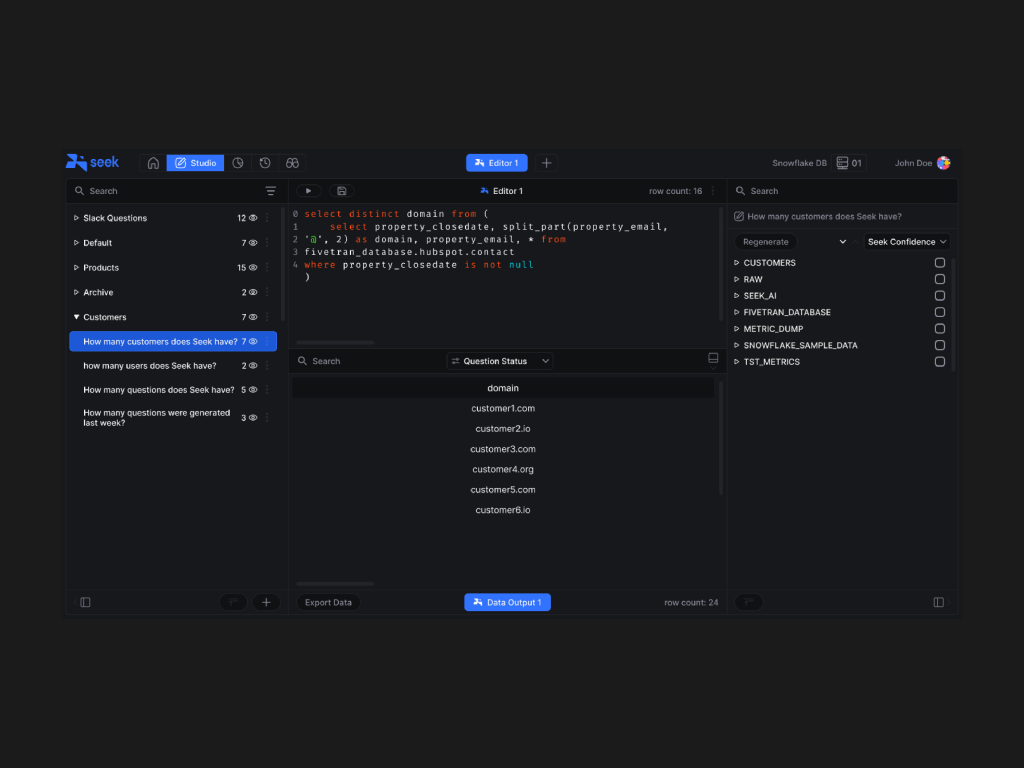
Task: Click the editor horizontal scrollbar
Action: pyautogui.click(x=335, y=342)
